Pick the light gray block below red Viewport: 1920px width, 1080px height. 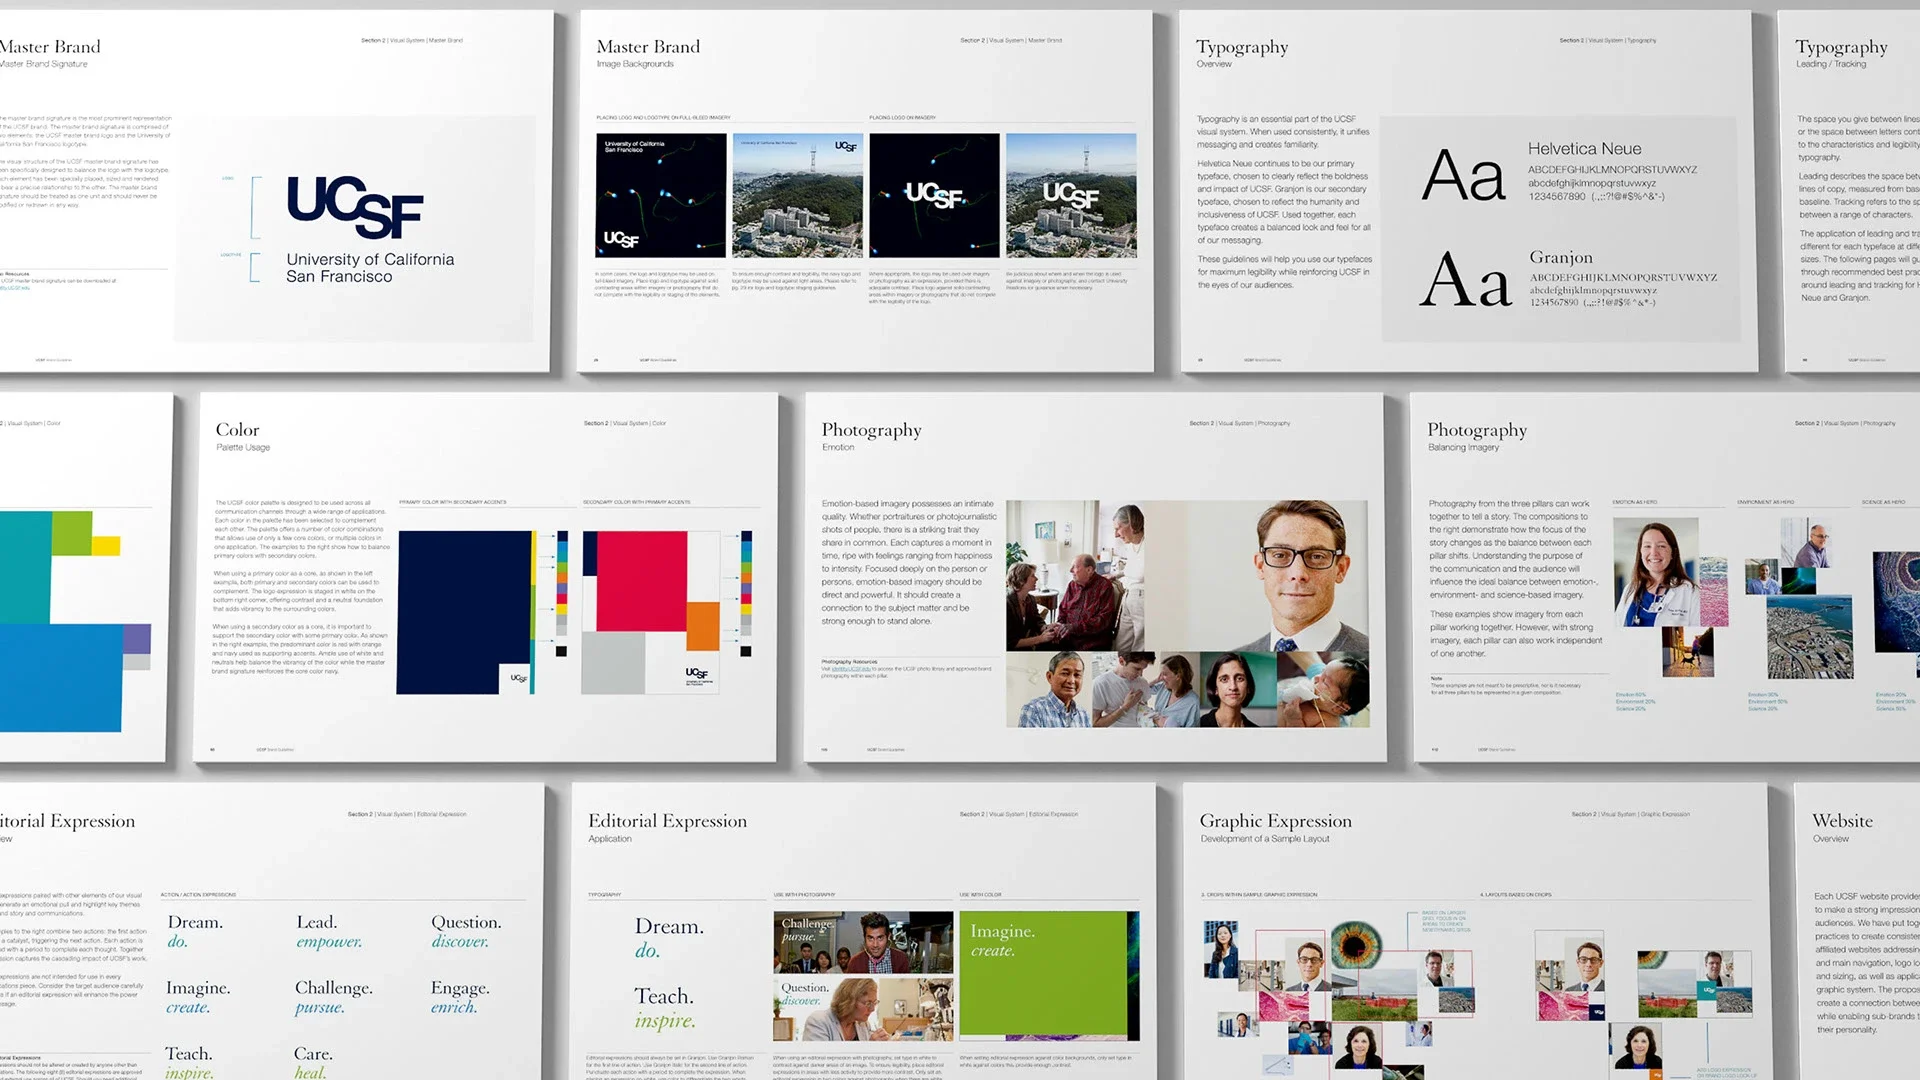coord(613,662)
